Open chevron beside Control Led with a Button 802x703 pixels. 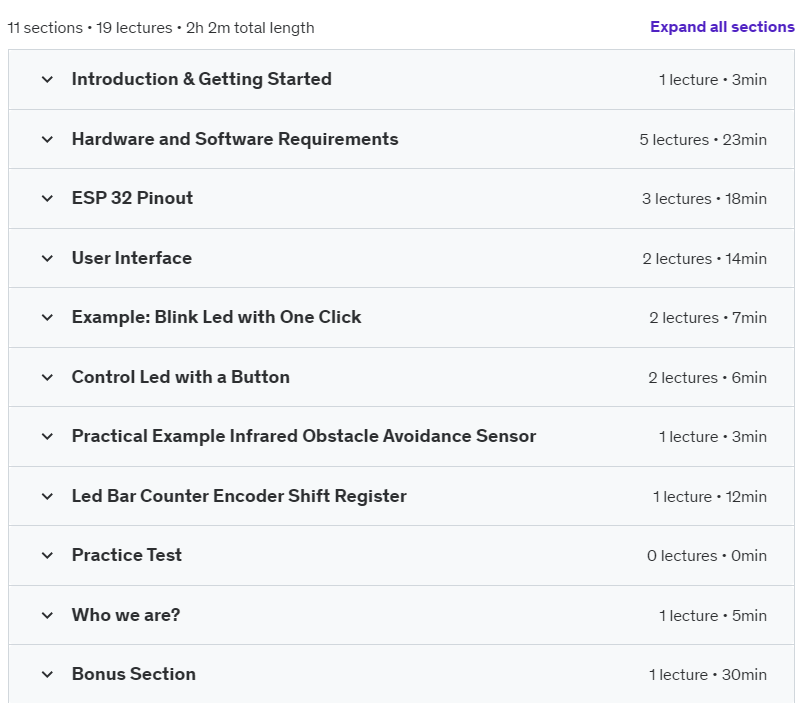[47, 378]
